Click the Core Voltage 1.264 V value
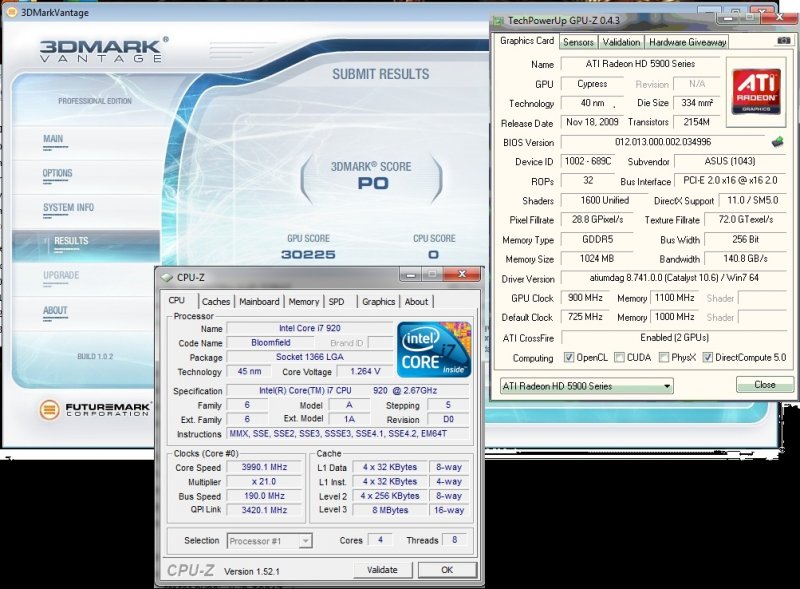The height and width of the screenshot is (589, 800). point(365,371)
